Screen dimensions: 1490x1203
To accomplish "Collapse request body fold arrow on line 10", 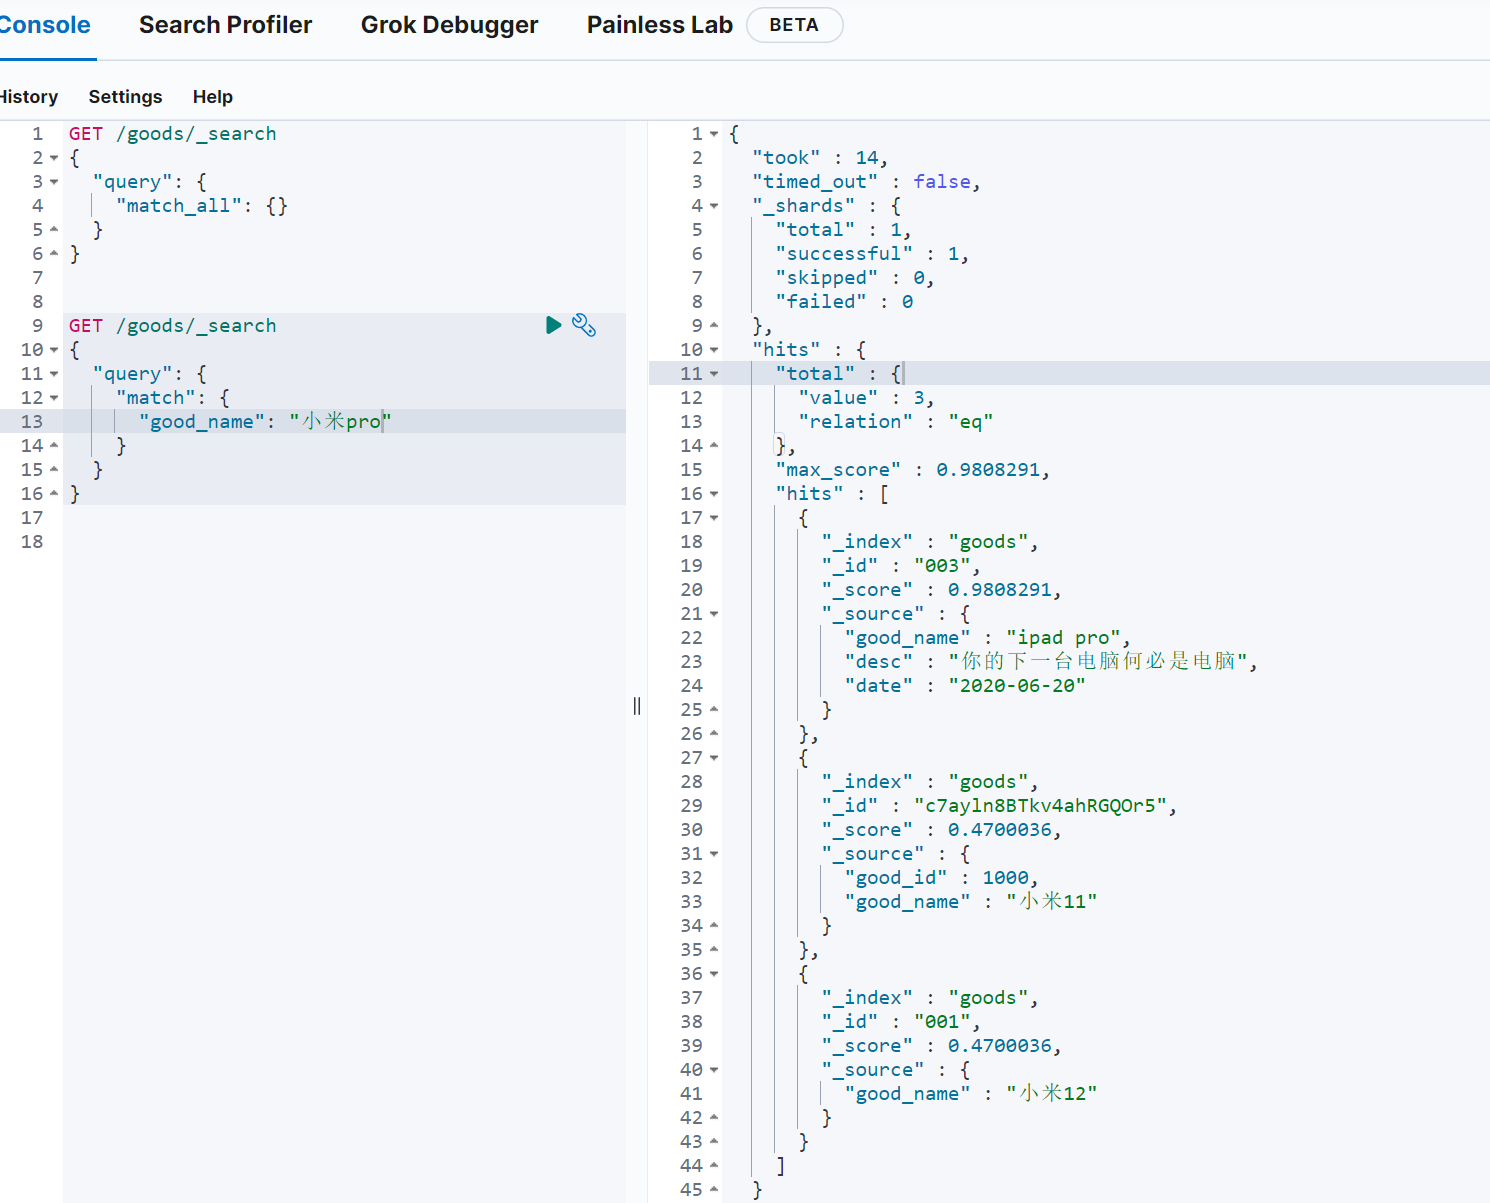I will [x=54, y=350].
